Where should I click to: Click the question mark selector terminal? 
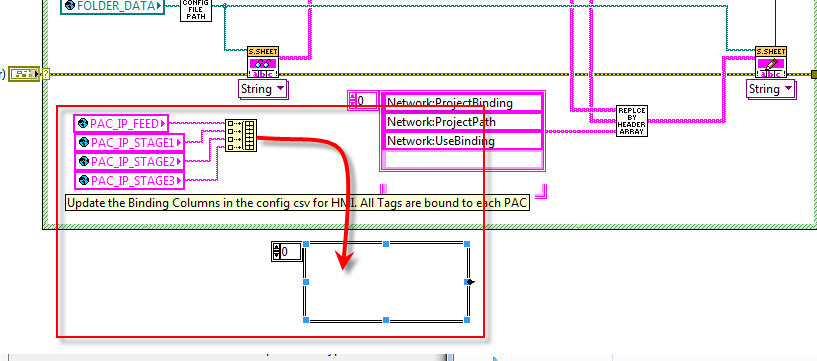click(45, 74)
